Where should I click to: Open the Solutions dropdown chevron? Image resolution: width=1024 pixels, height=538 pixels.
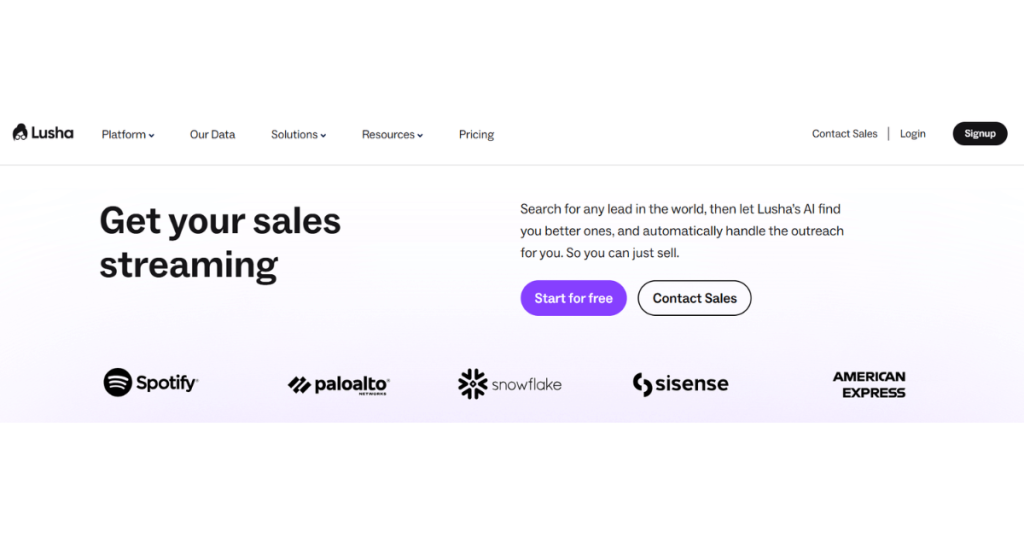tap(323, 135)
